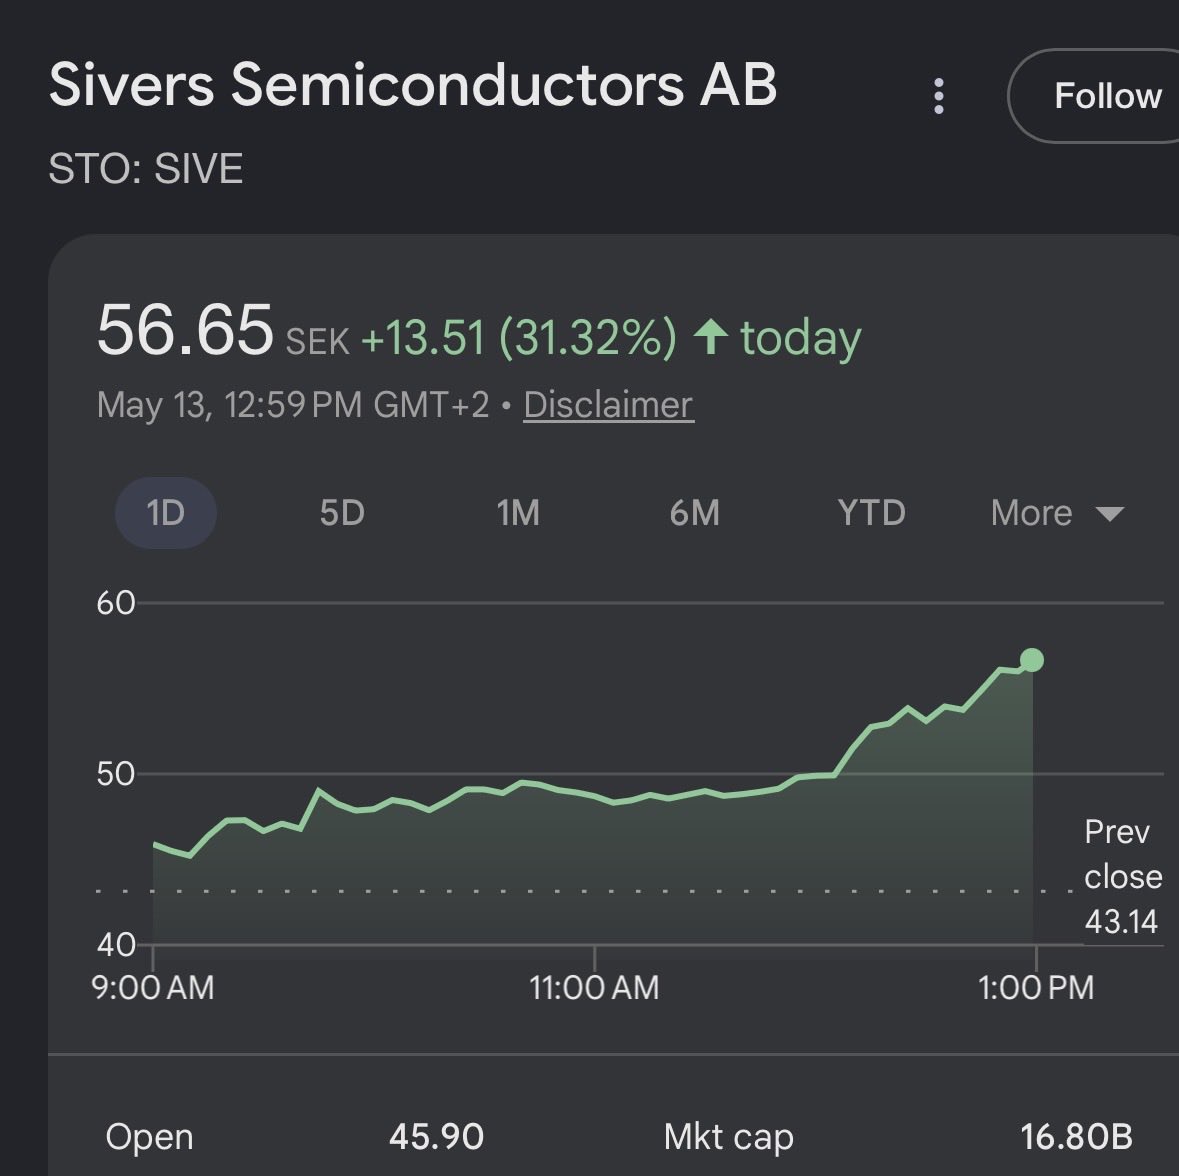This screenshot has height=1176, width=1179.
Task: Click the Sivers Semiconductors AB title
Action: 413,84
